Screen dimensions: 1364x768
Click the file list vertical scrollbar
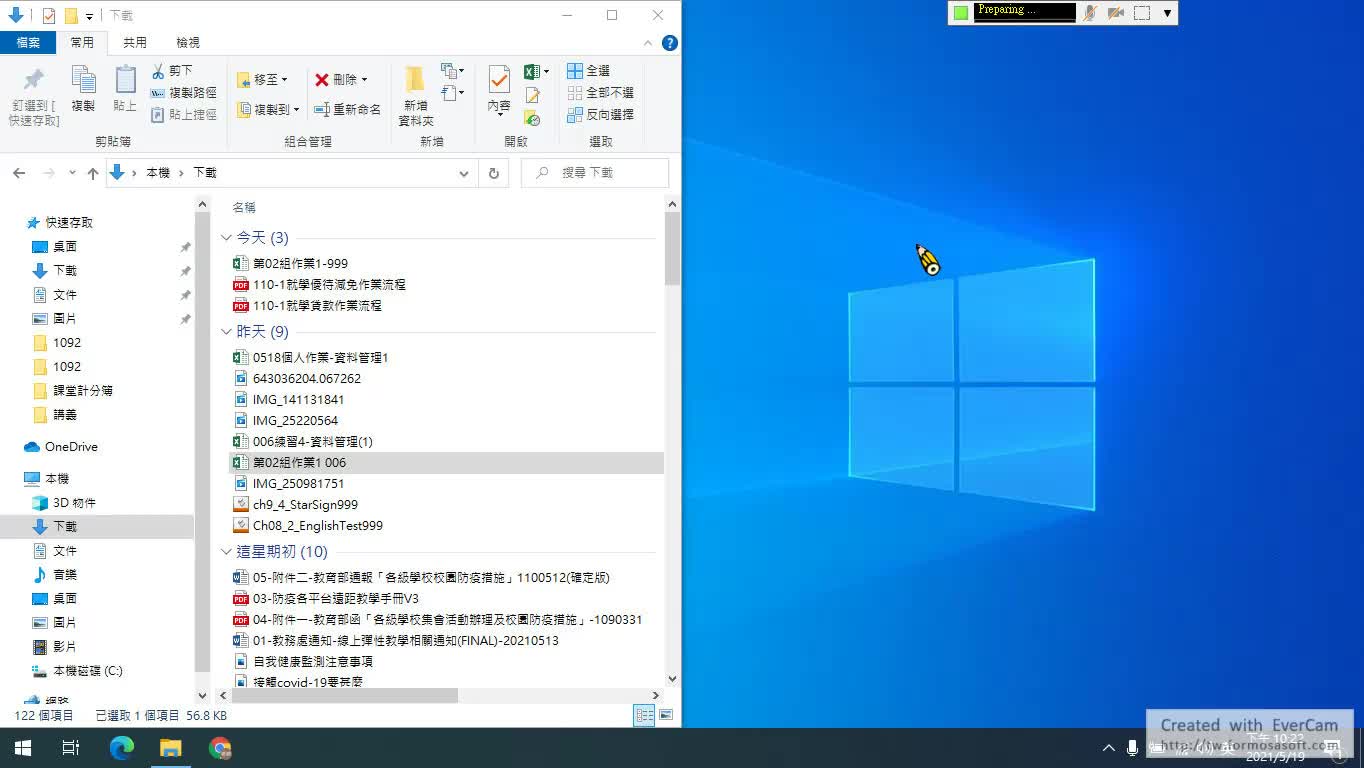tap(672, 249)
